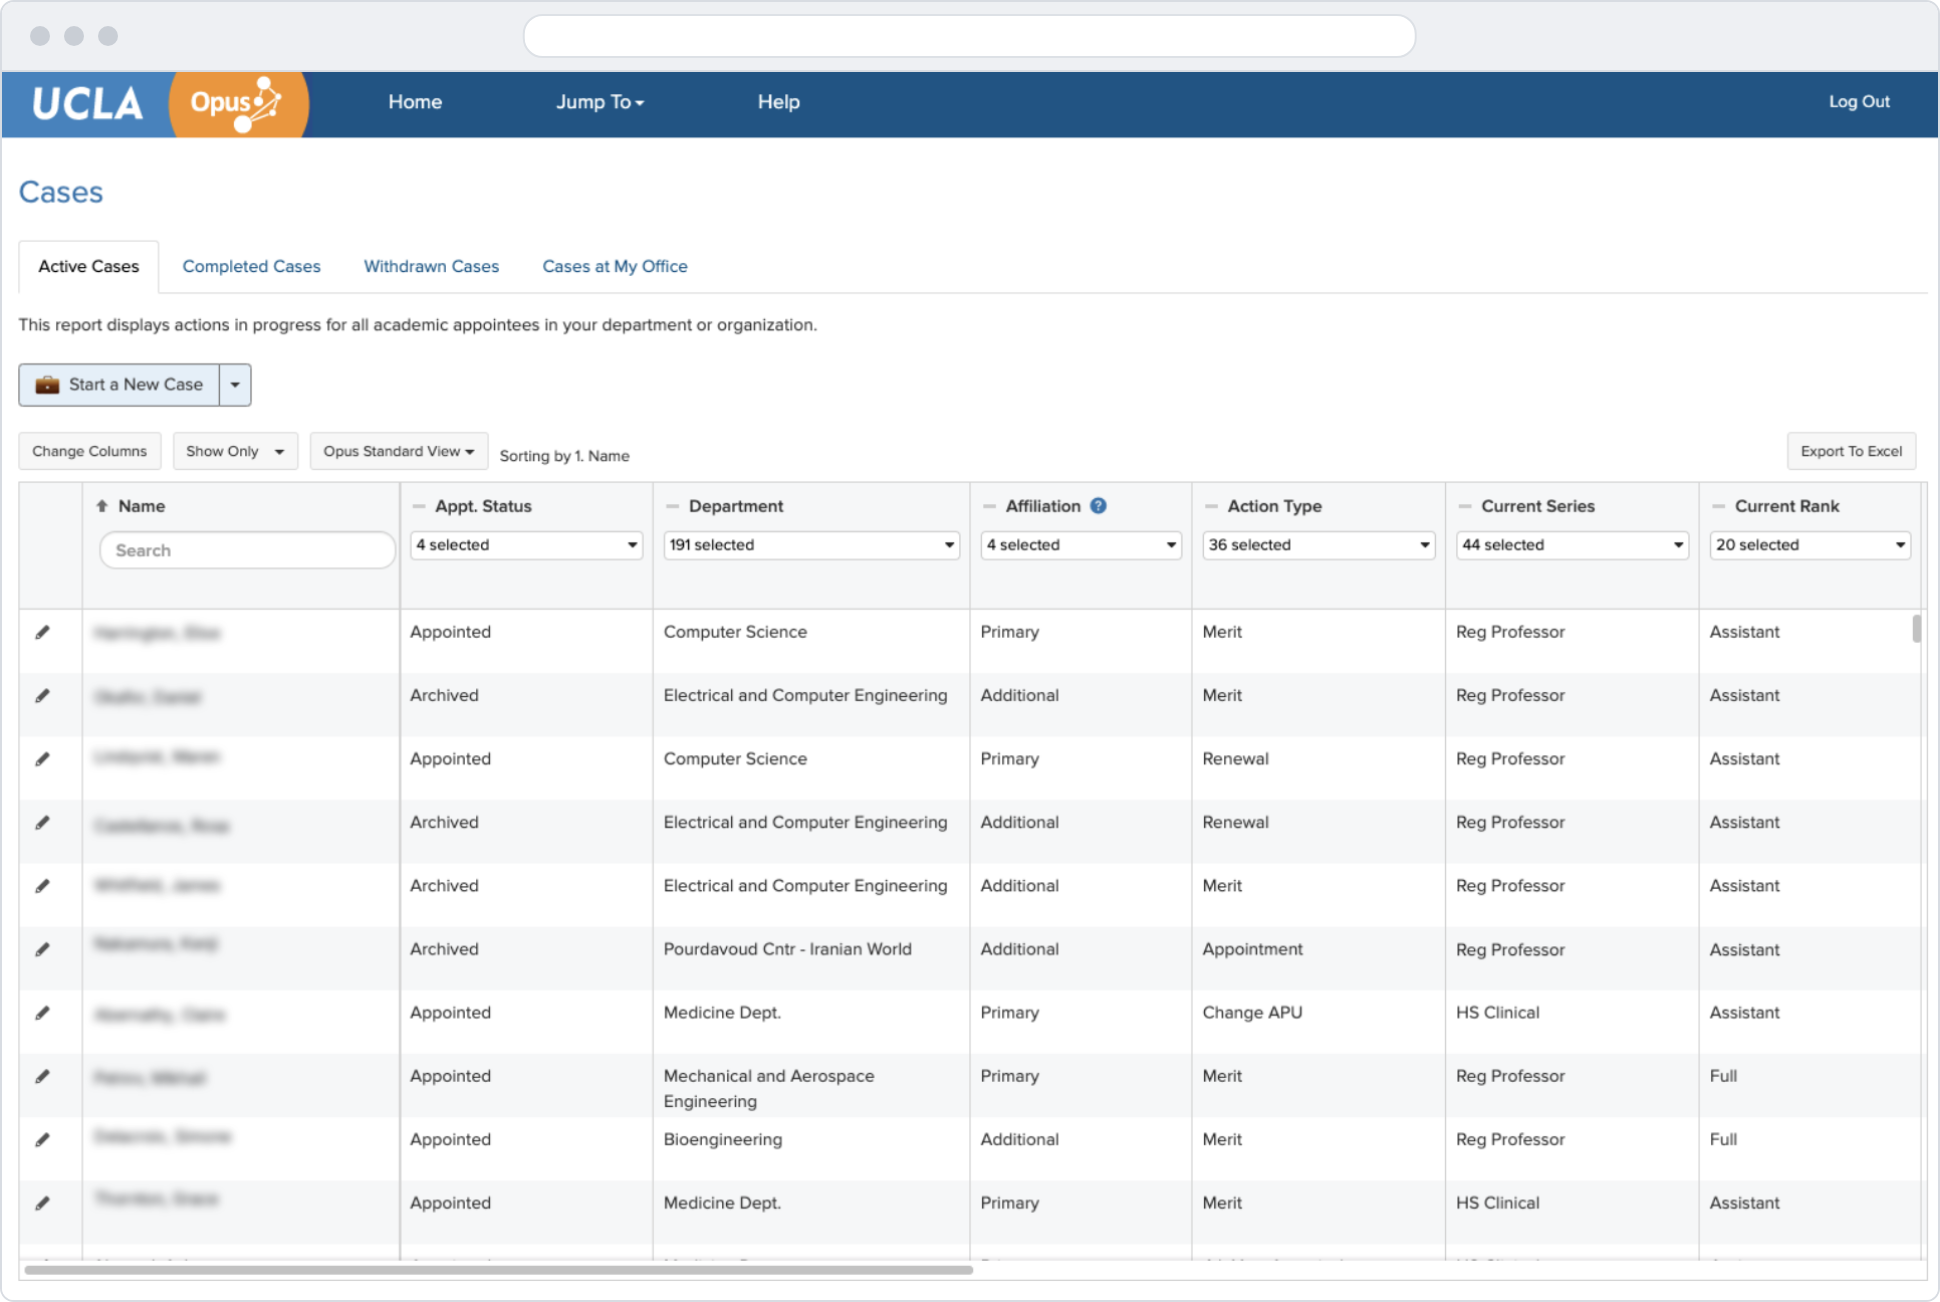The width and height of the screenshot is (1940, 1302).
Task: Click the Name Search input field
Action: coord(247,550)
